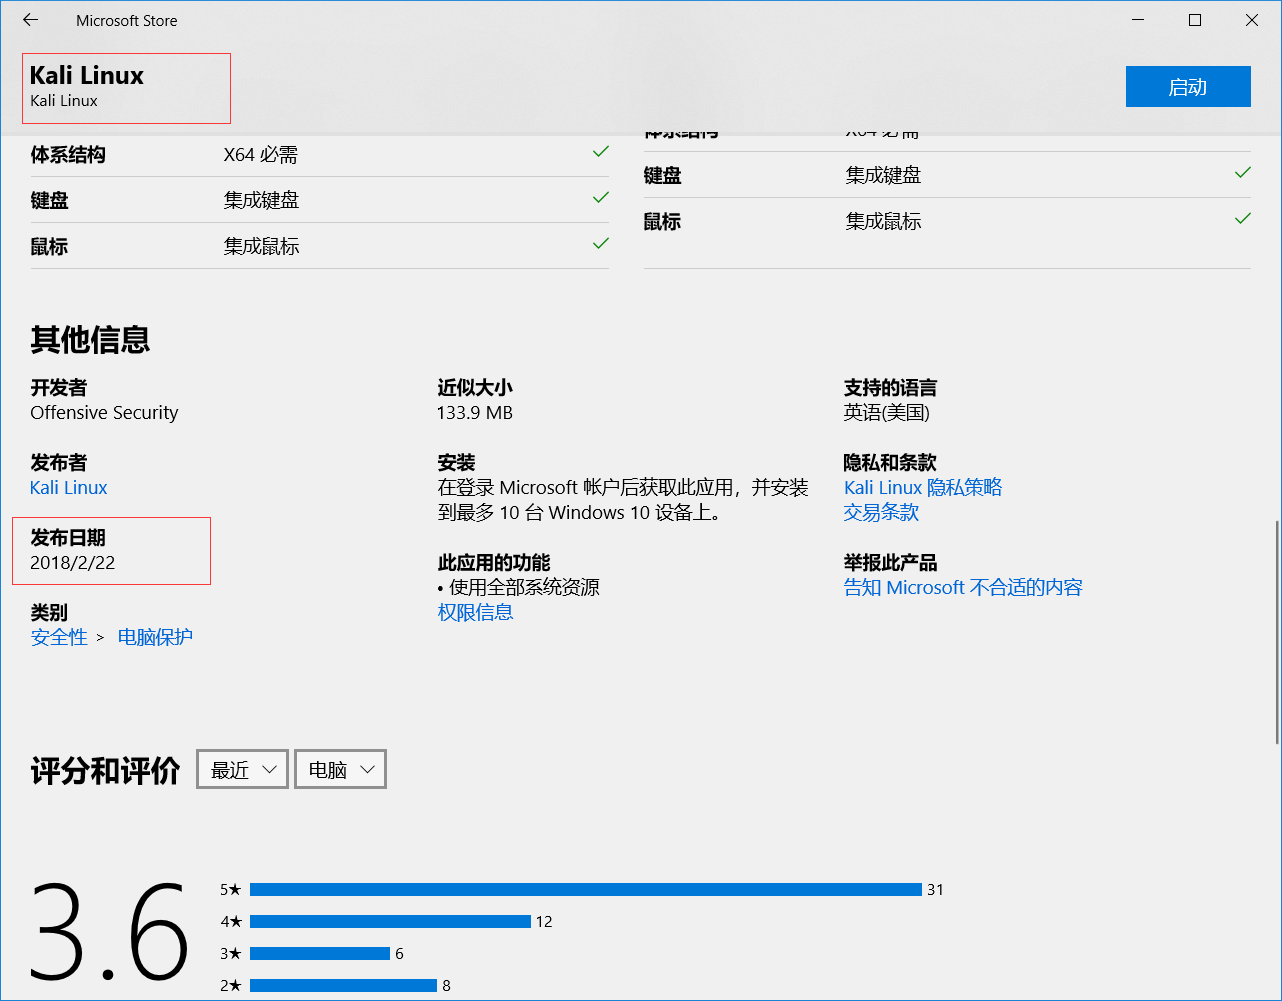Open the 电脑保护 subcategory link
The height and width of the screenshot is (1001, 1282).
(155, 637)
